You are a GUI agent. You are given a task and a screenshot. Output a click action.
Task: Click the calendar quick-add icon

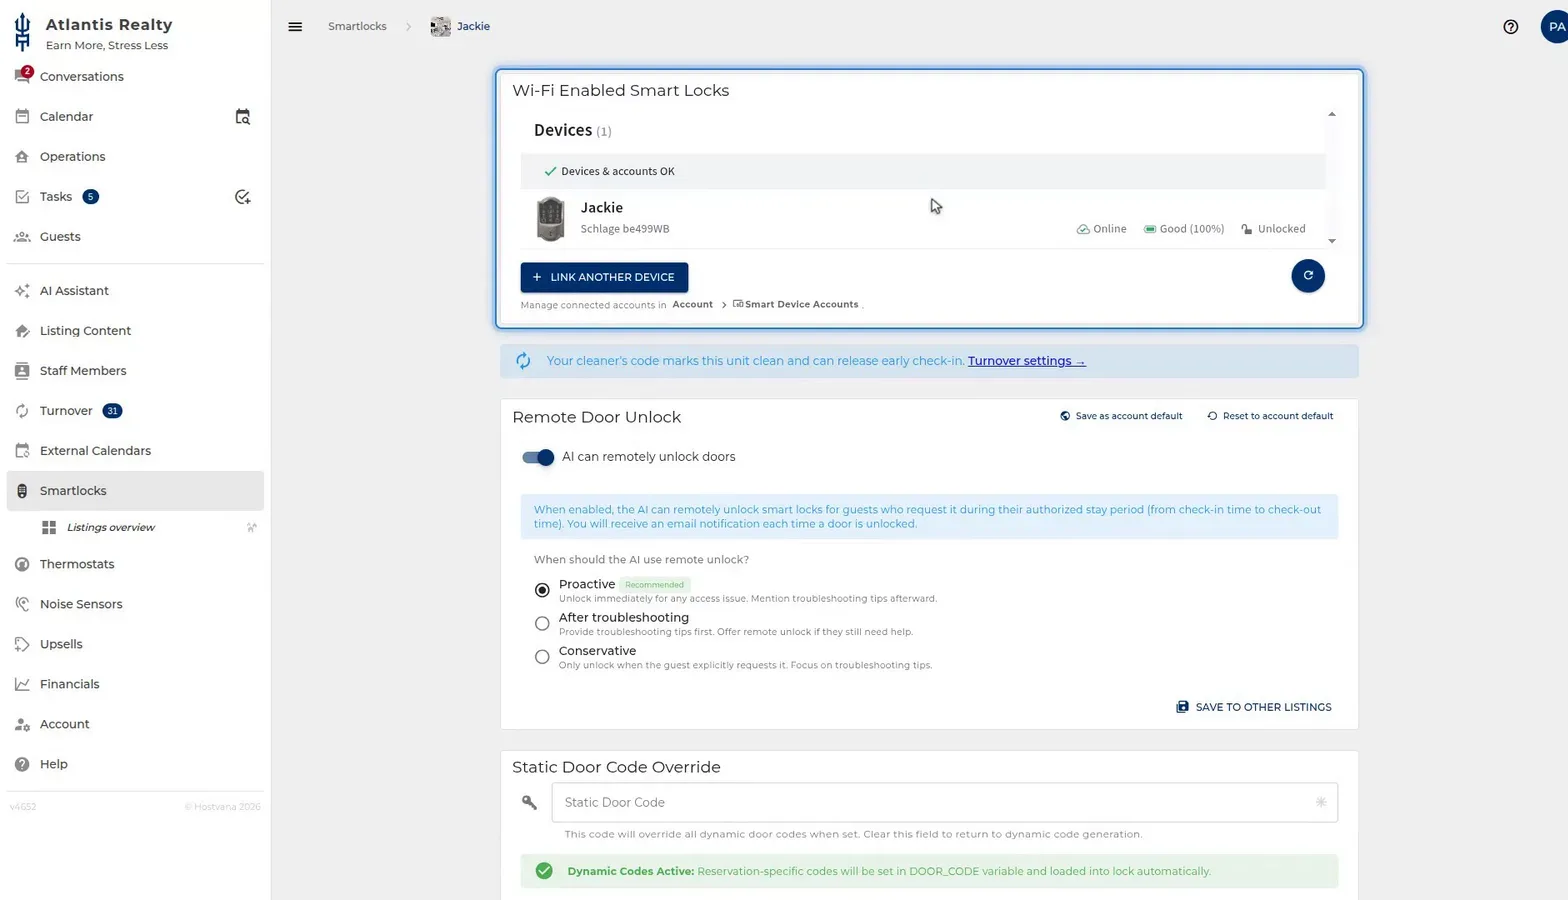point(242,117)
